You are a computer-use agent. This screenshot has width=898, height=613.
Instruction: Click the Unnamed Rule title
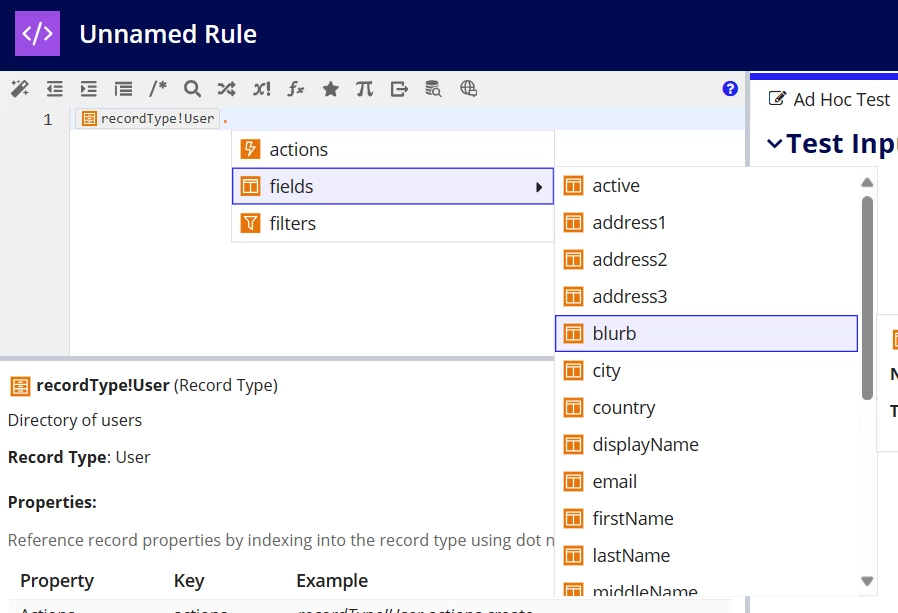point(168,34)
